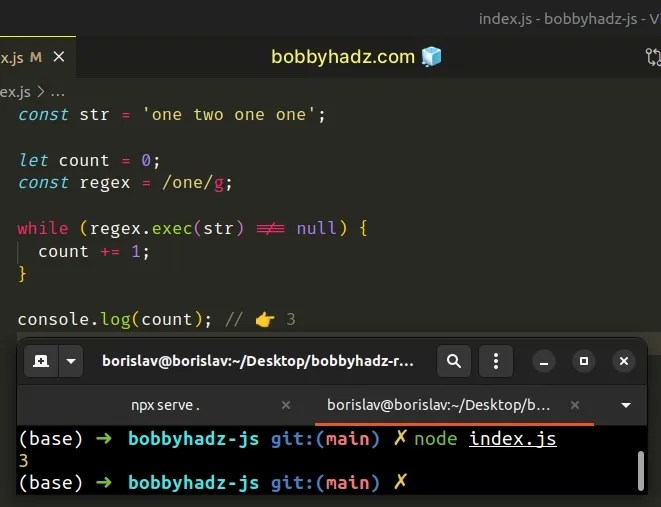Maximize the terminal window

(584, 361)
